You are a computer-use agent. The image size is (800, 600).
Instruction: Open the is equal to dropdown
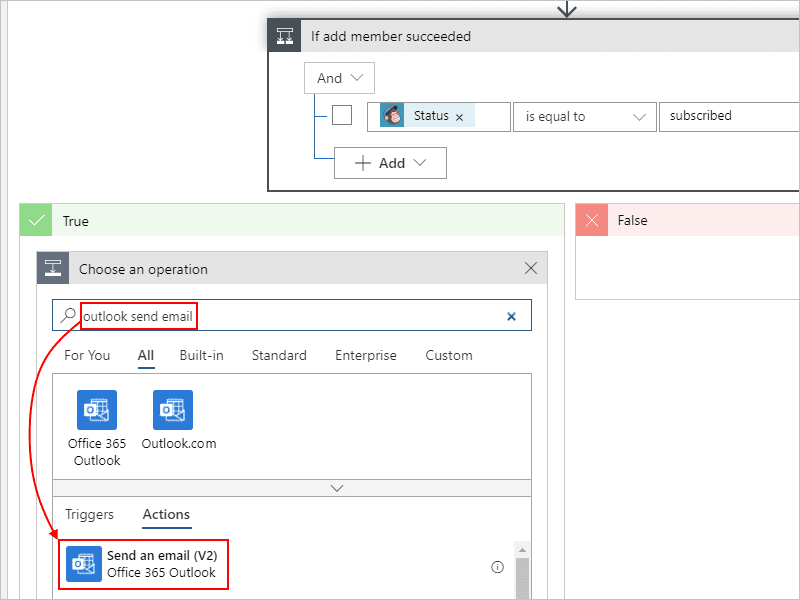[x=585, y=117]
